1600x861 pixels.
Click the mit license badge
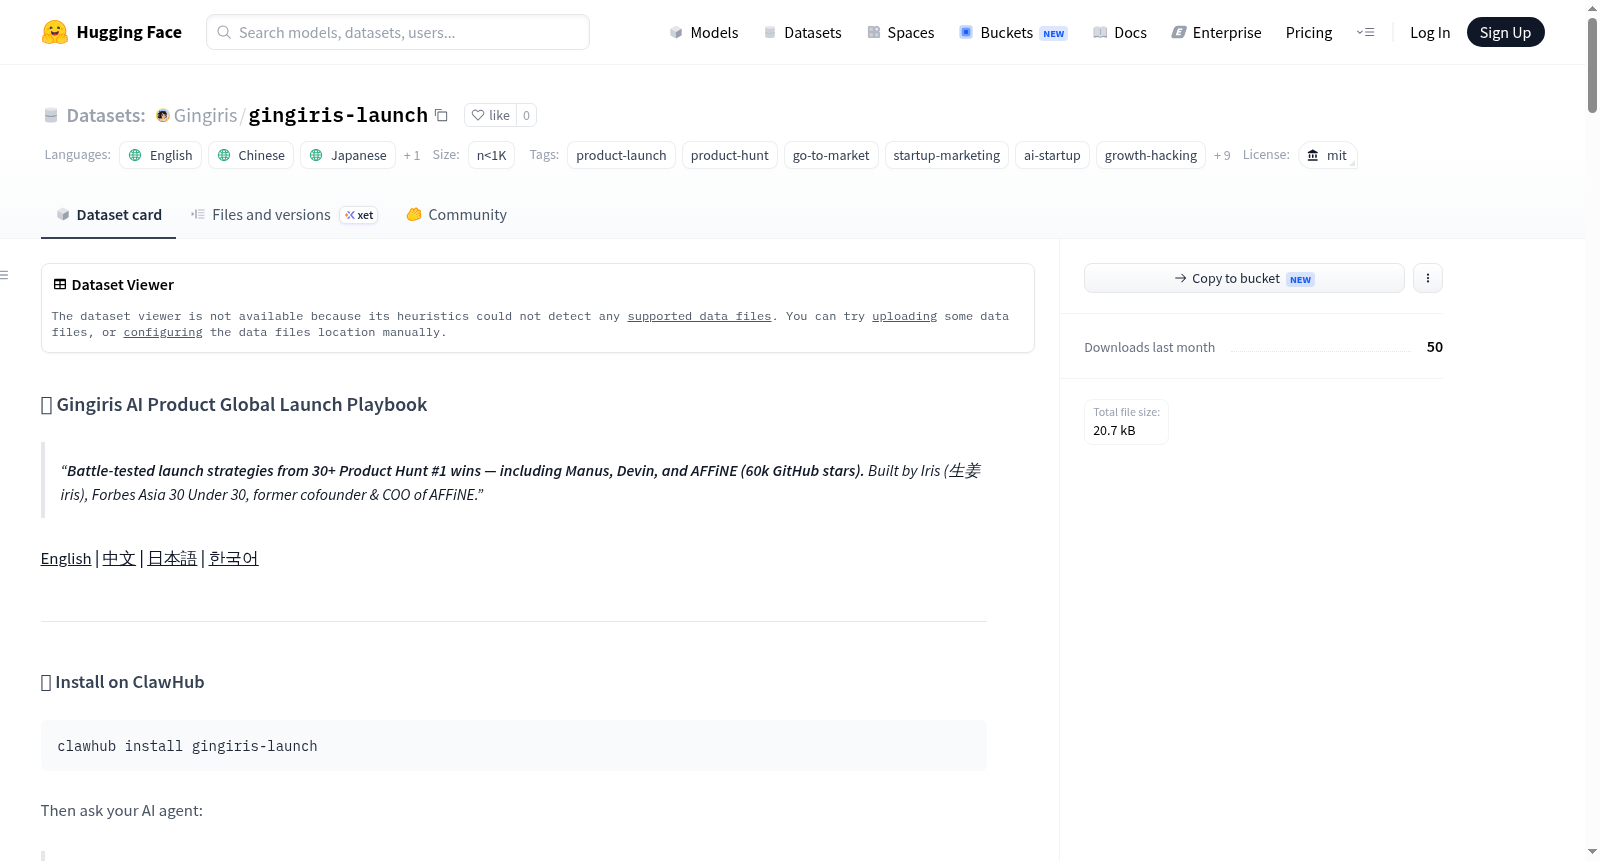1327,155
